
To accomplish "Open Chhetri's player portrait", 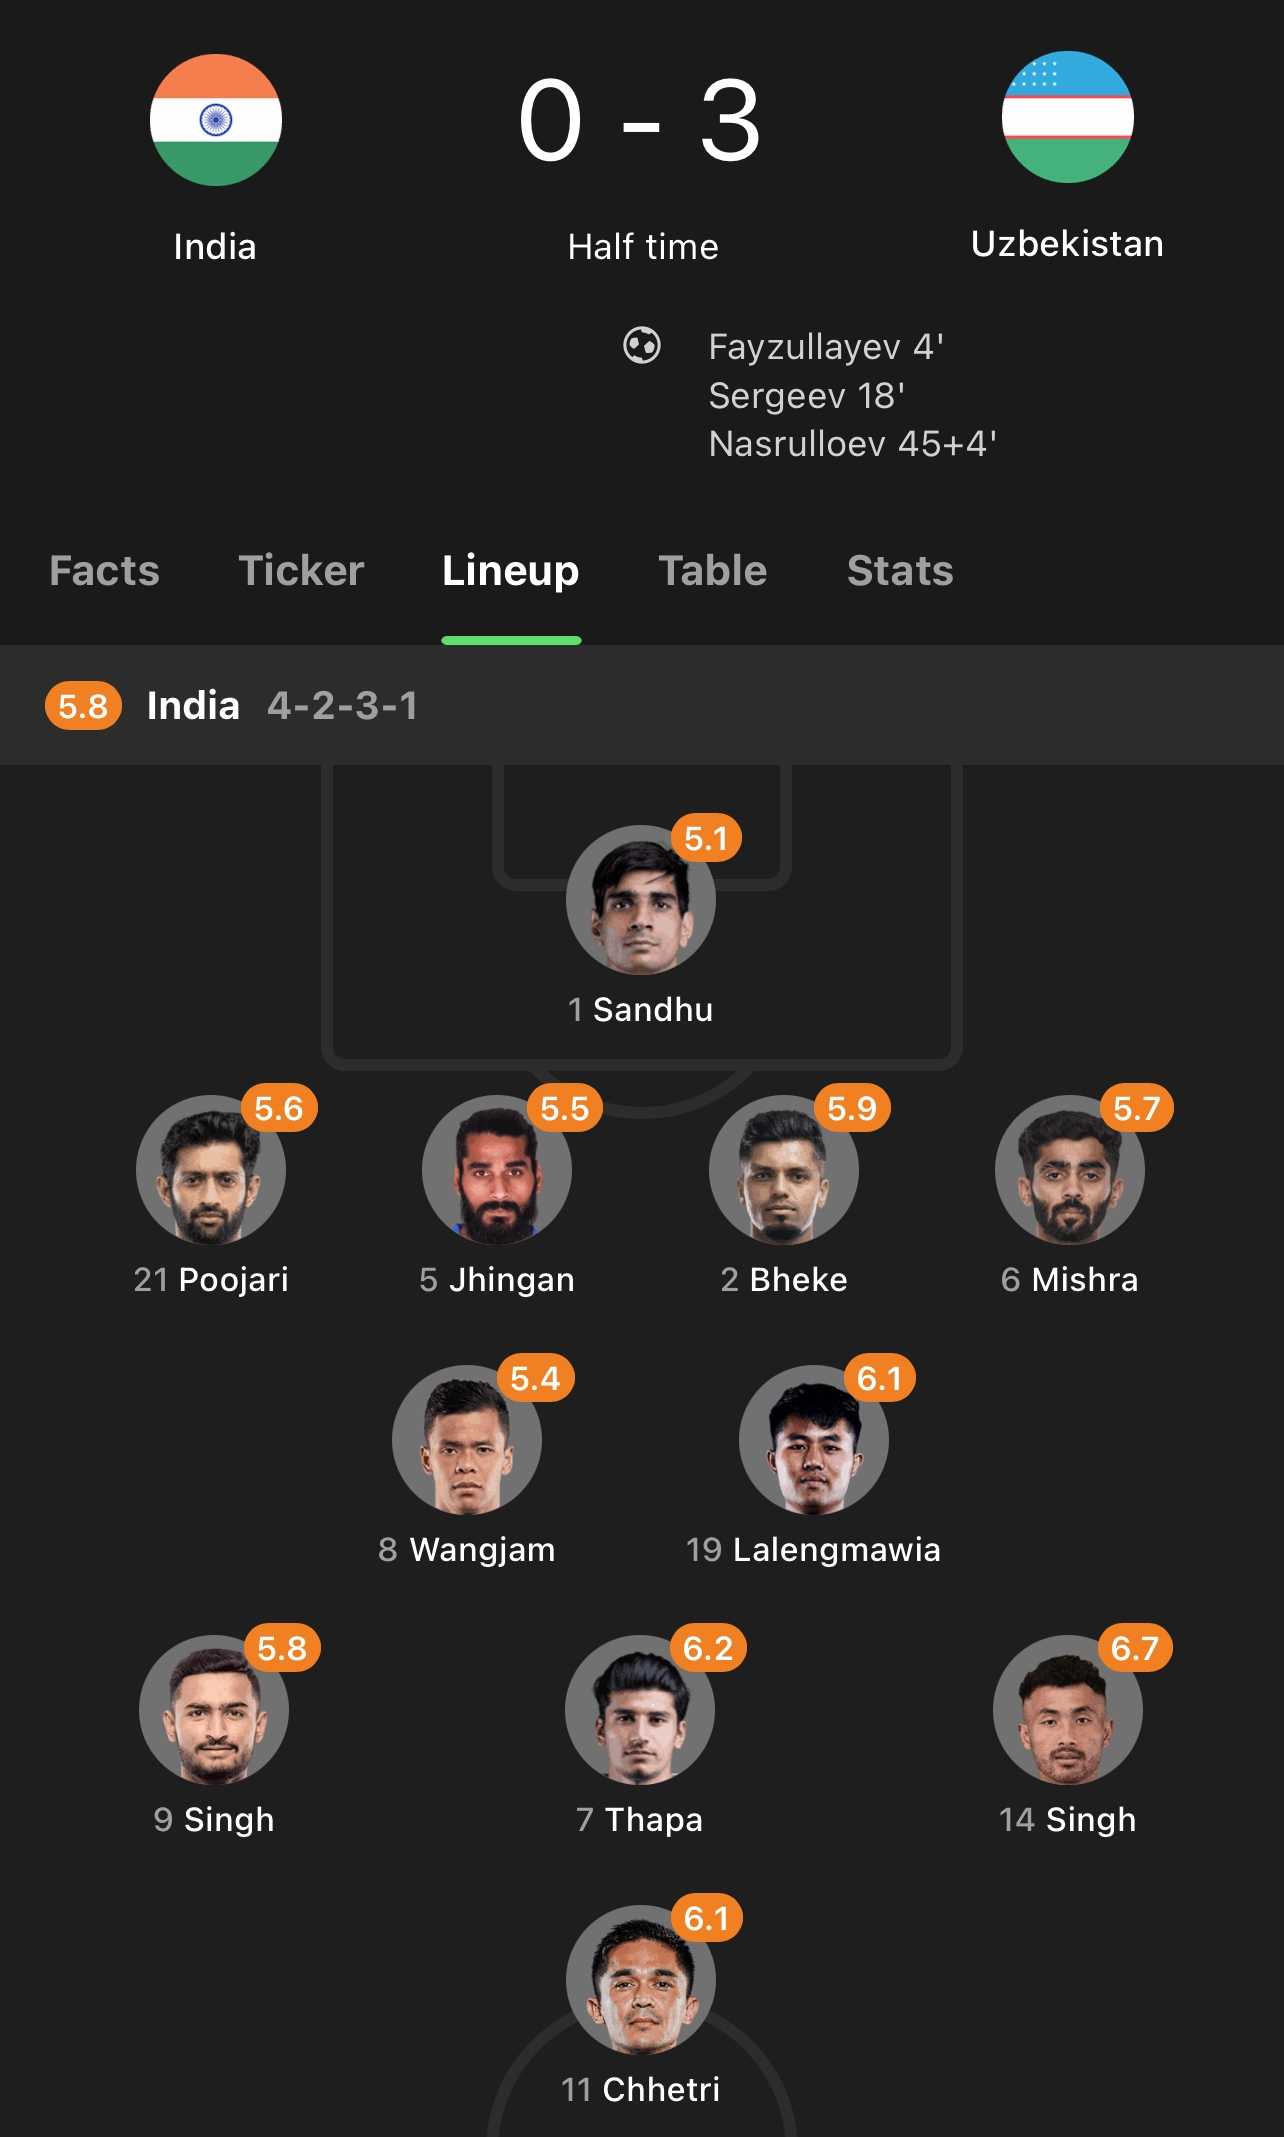I will click(641, 1980).
